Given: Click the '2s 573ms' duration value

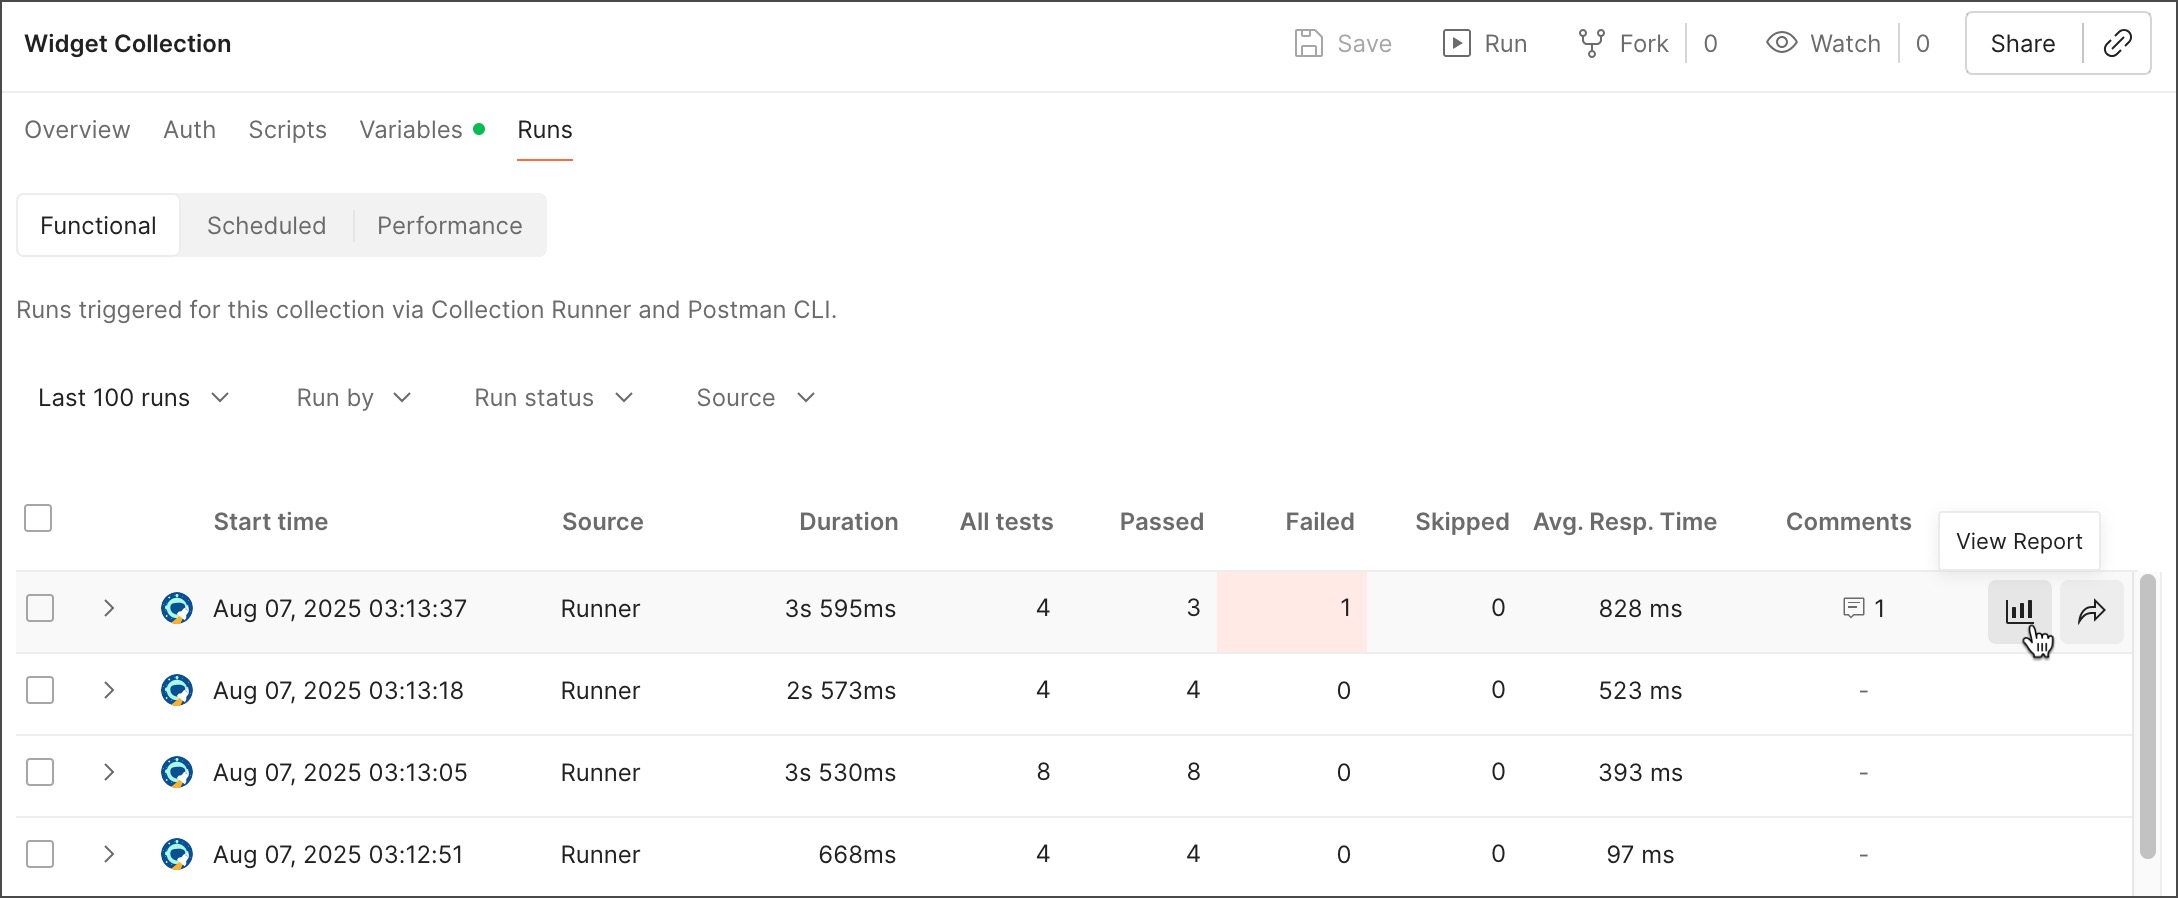Looking at the screenshot, I should (x=841, y=690).
